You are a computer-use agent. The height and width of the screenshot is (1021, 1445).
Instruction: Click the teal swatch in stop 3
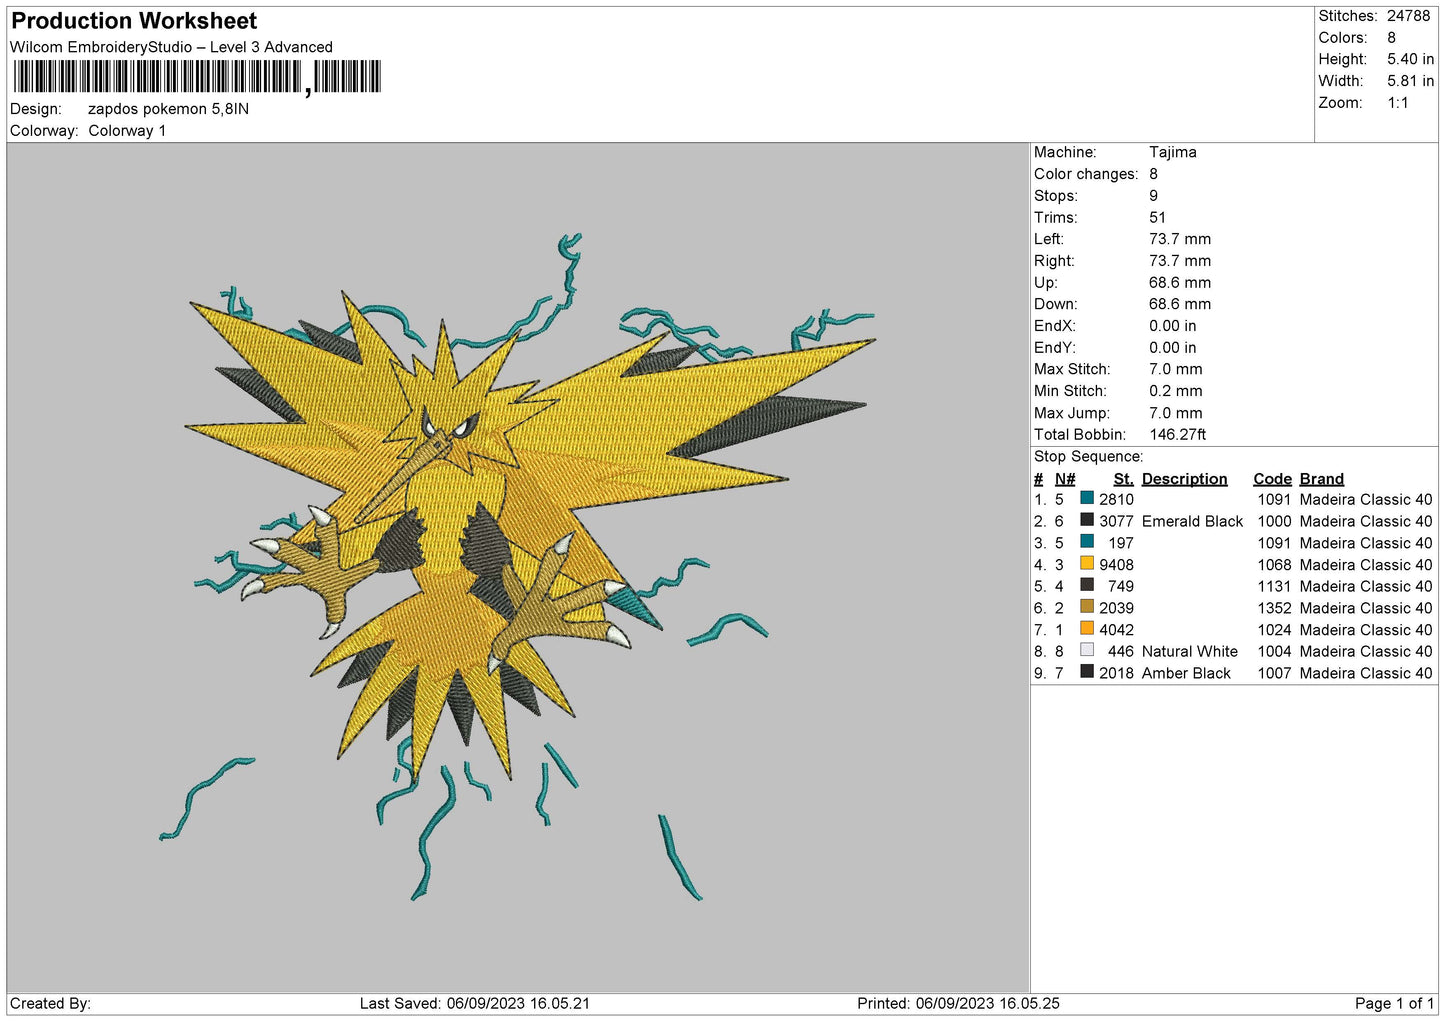pyautogui.click(x=1087, y=542)
